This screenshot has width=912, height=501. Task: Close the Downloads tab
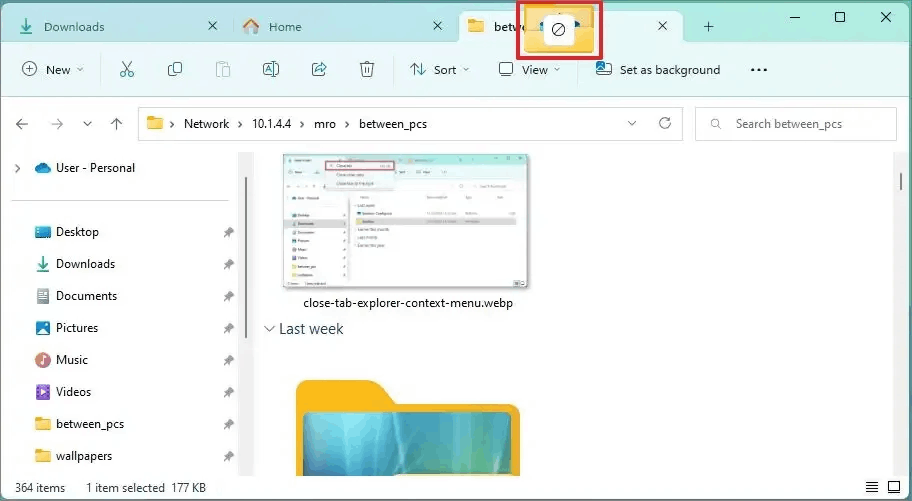click(213, 26)
